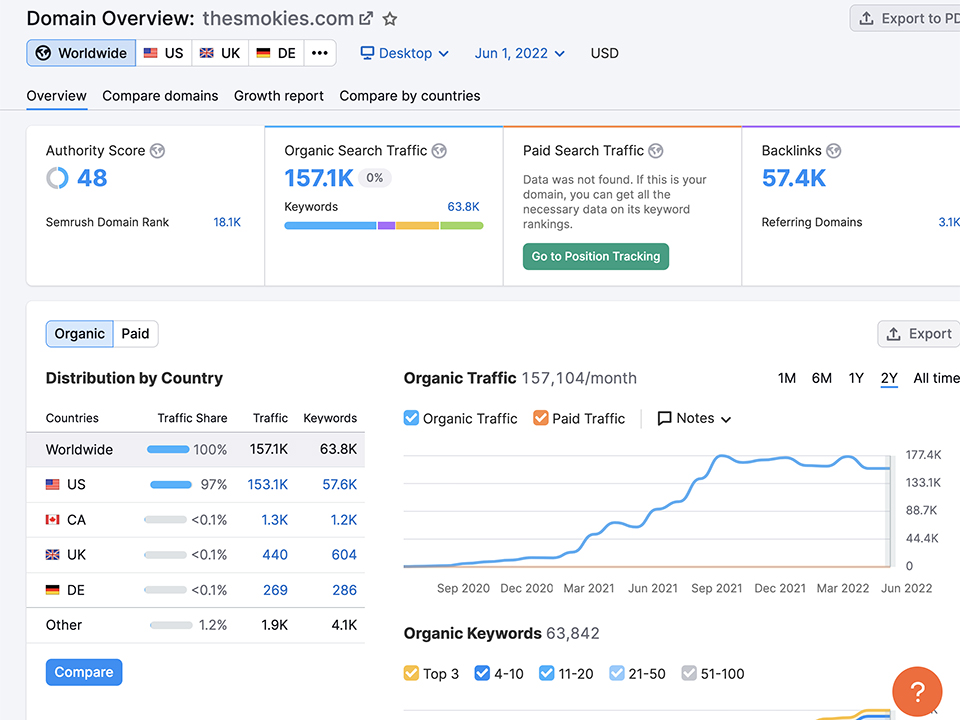Image resolution: width=960 pixels, height=720 pixels.
Task: Open the Compare by countries tab
Action: [410, 96]
